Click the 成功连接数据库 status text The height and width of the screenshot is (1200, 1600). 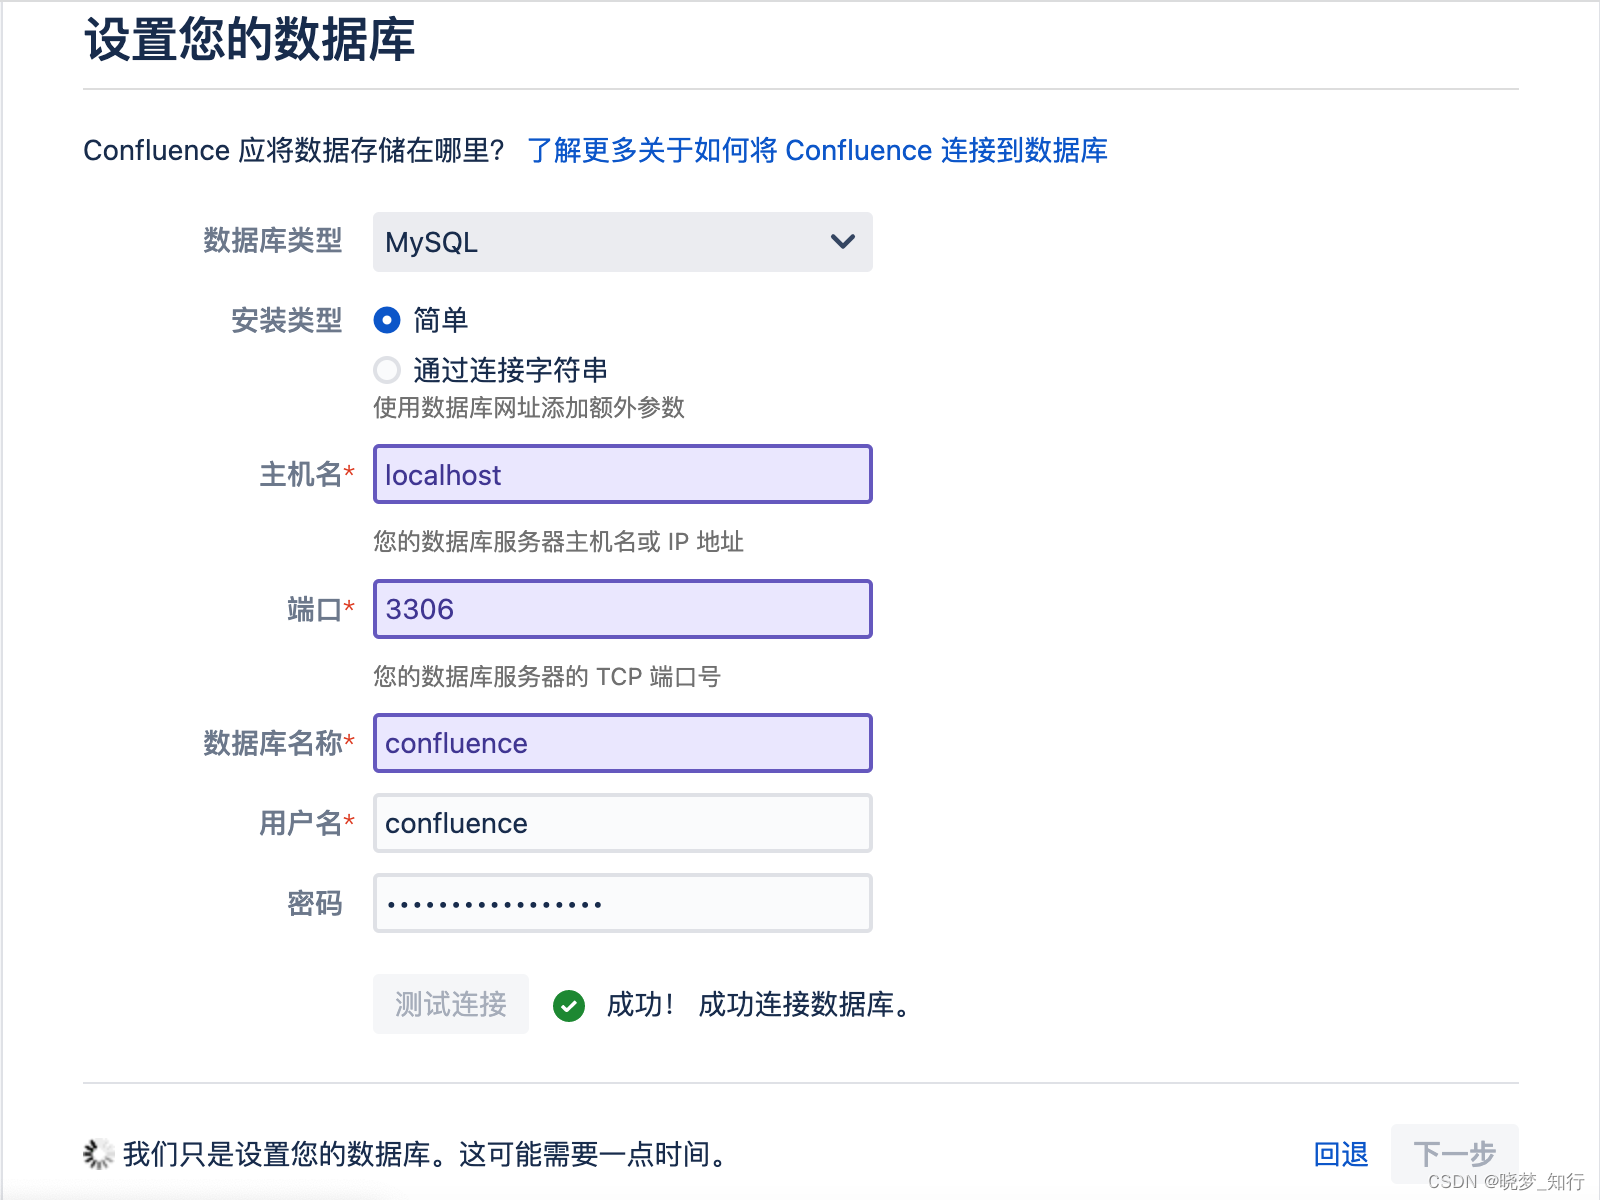[804, 1005]
